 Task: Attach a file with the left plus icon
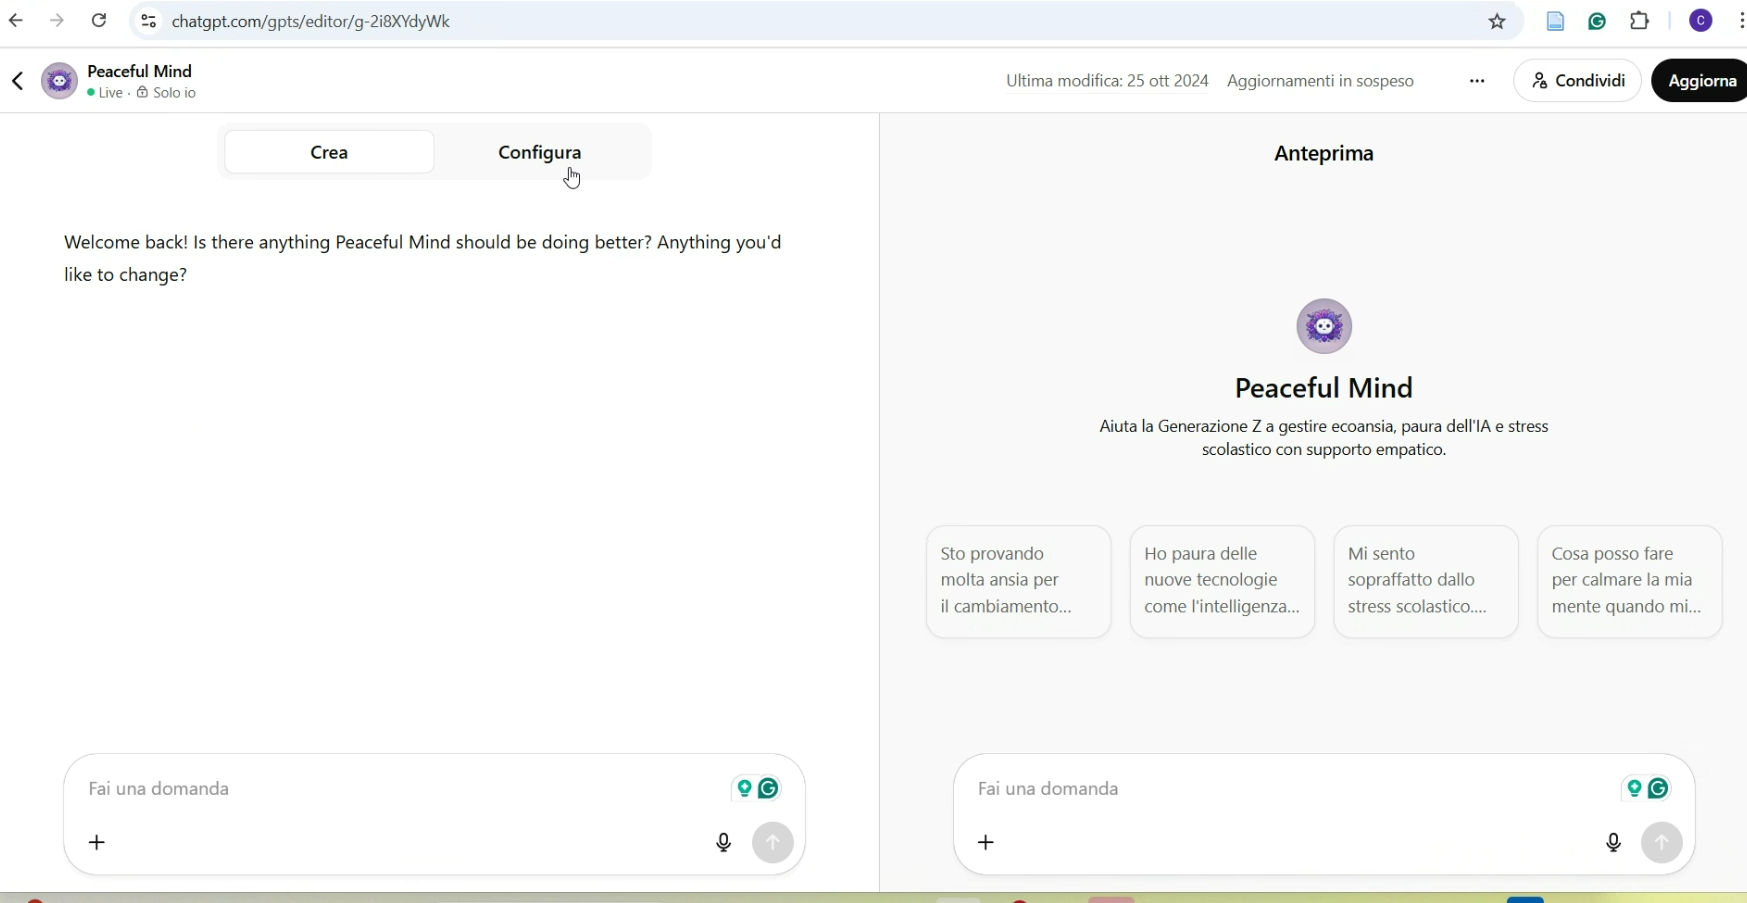click(97, 843)
